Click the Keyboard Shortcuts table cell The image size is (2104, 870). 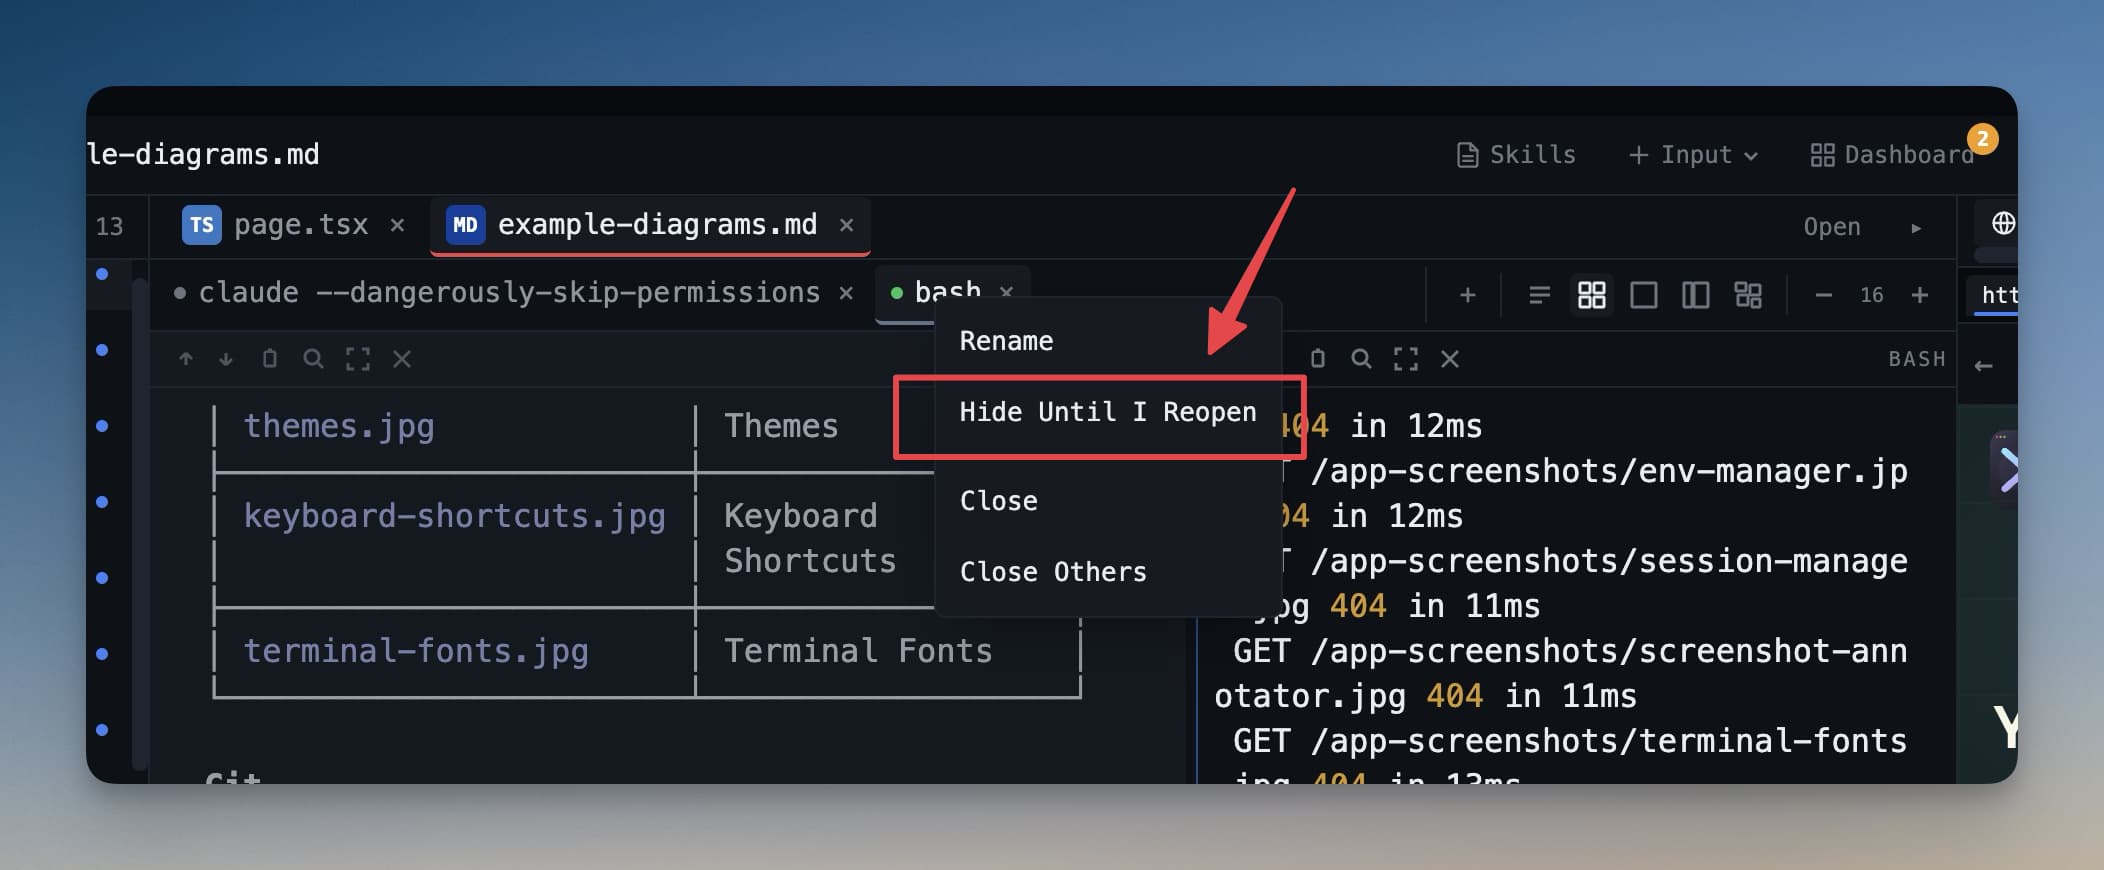pos(810,539)
